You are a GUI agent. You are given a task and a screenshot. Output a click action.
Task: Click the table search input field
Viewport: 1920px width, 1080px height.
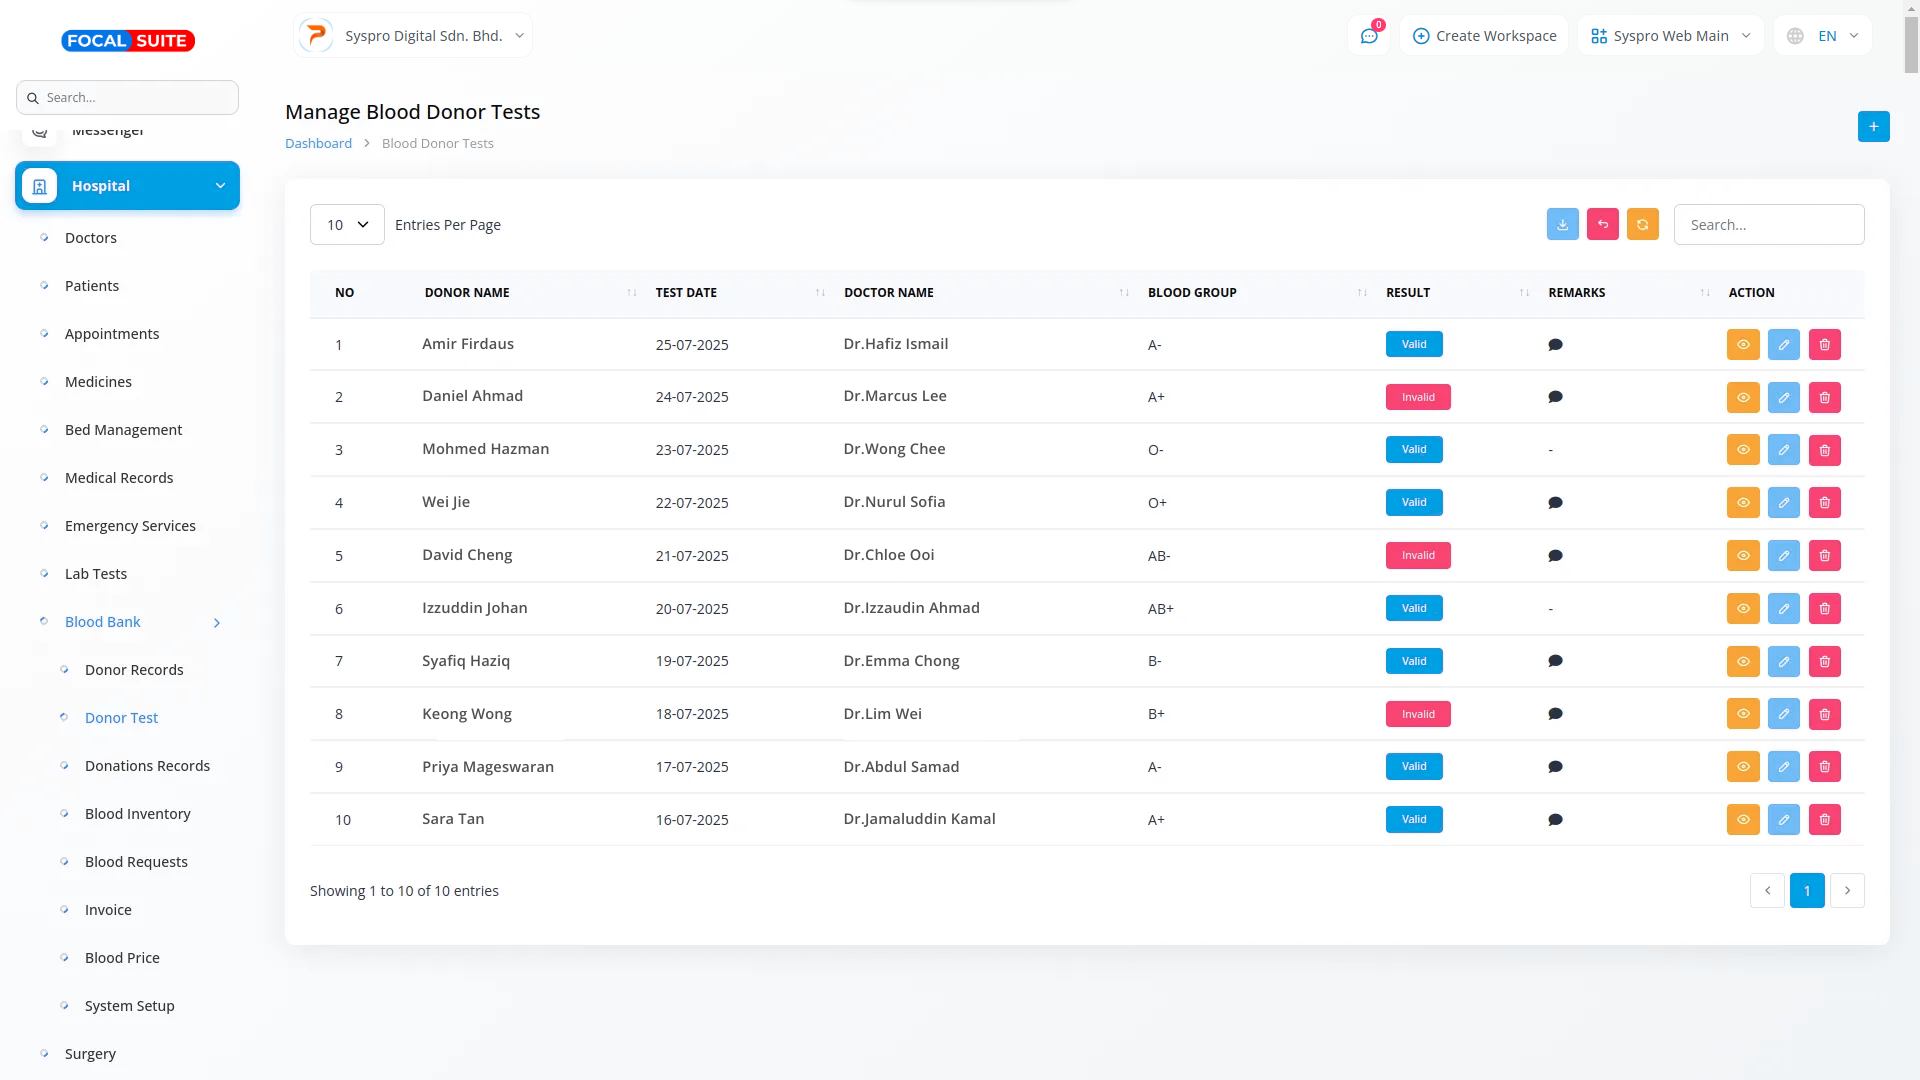[1768, 225]
